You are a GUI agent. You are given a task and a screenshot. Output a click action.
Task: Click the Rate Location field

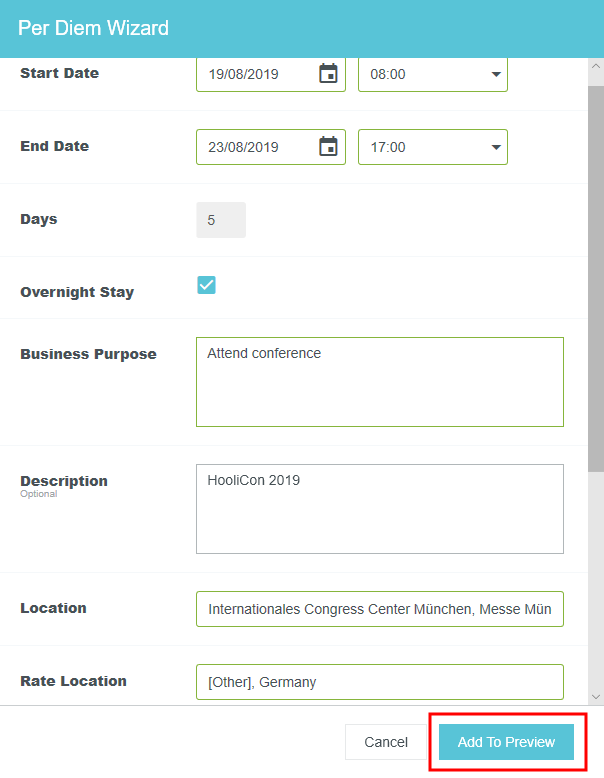point(379,682)
